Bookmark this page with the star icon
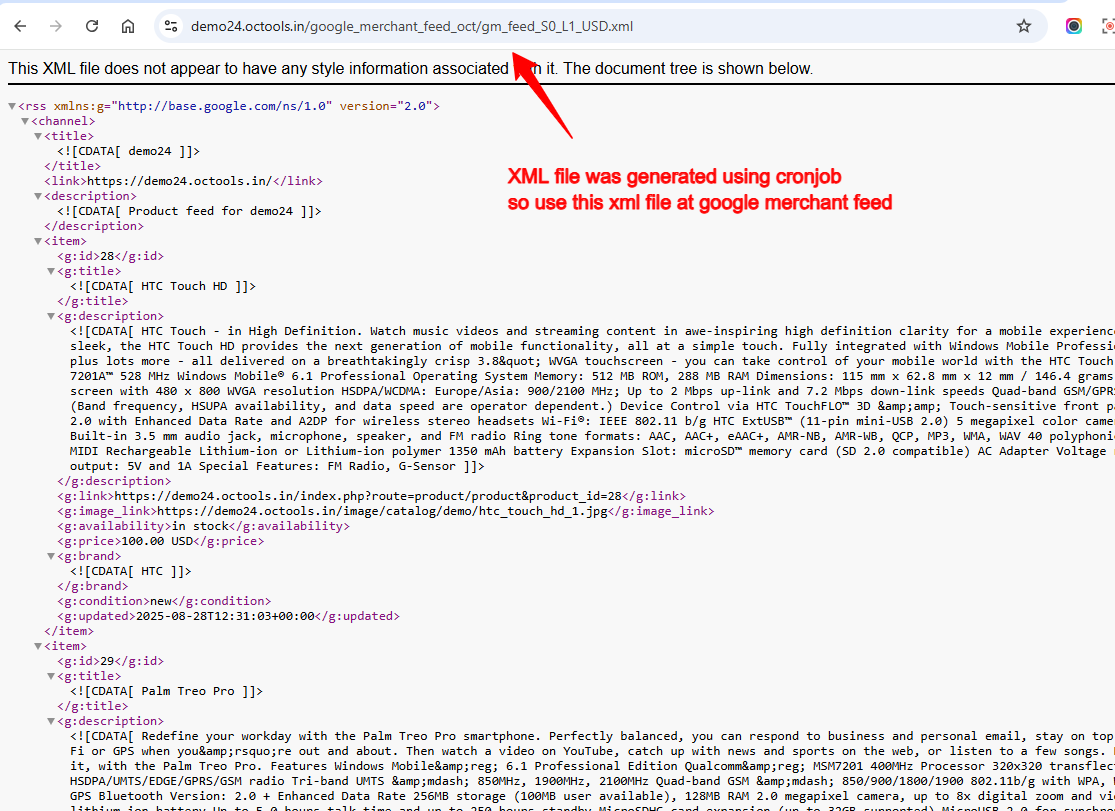The height and width of the screenshot is (811, 1115). (x=1024, y=26)
